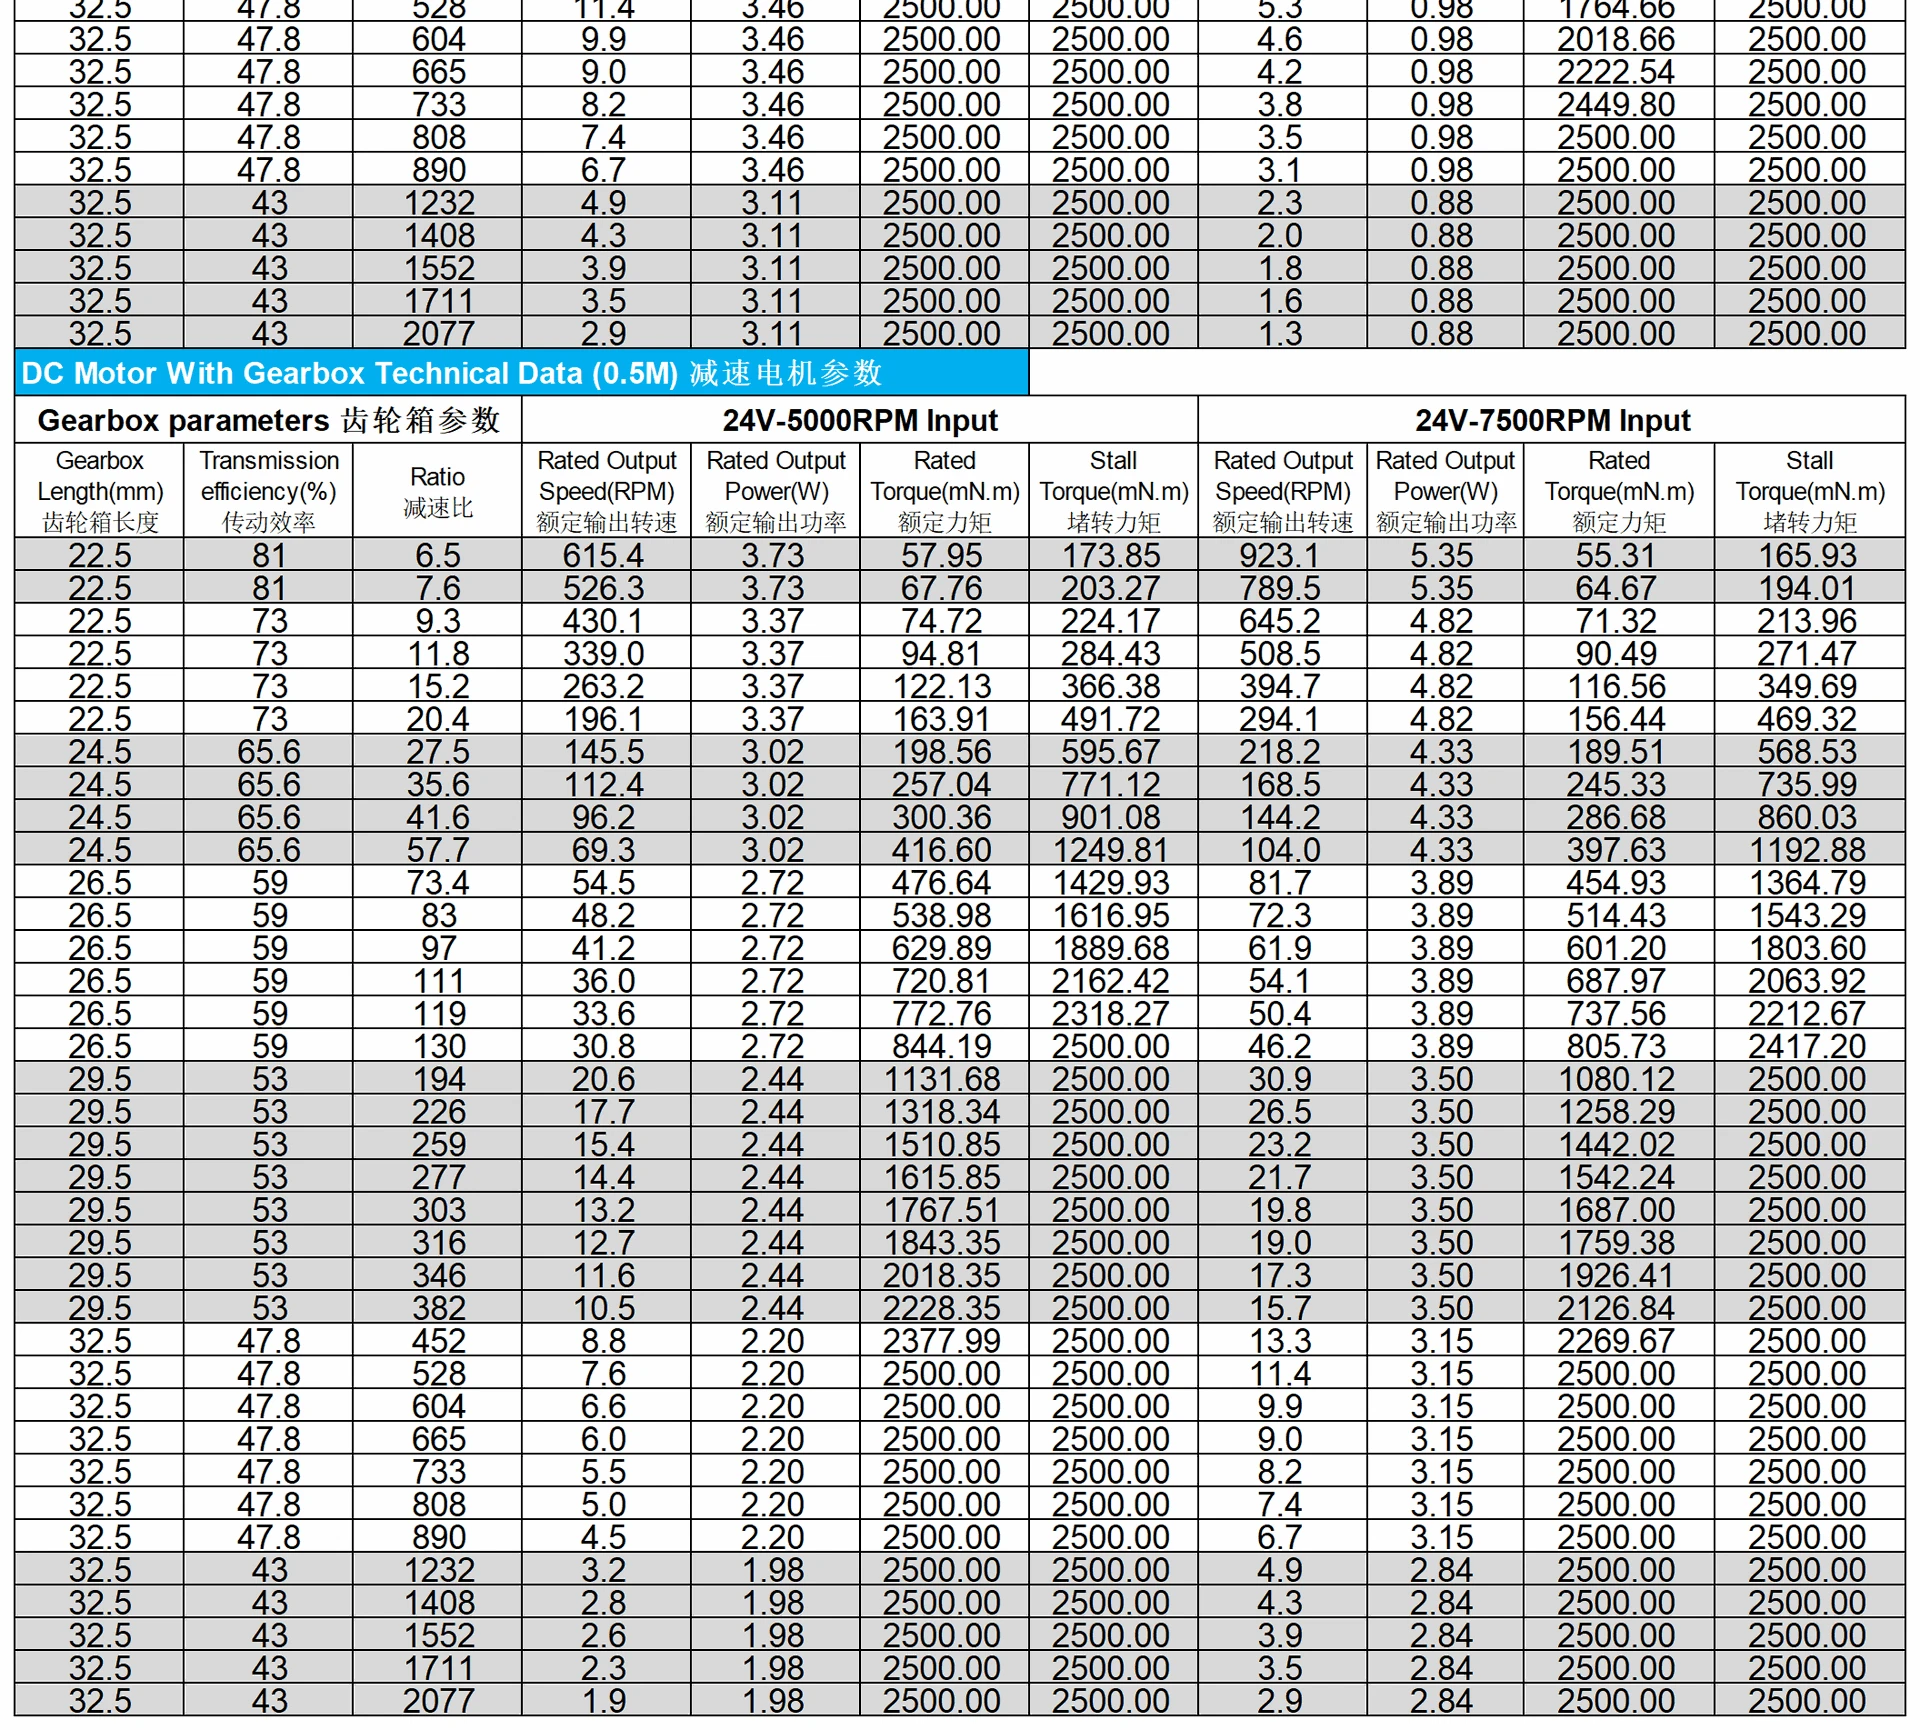Click the ratio cell "382"
This screenshot has width=1920, height=1730.
coord(439,1309)
